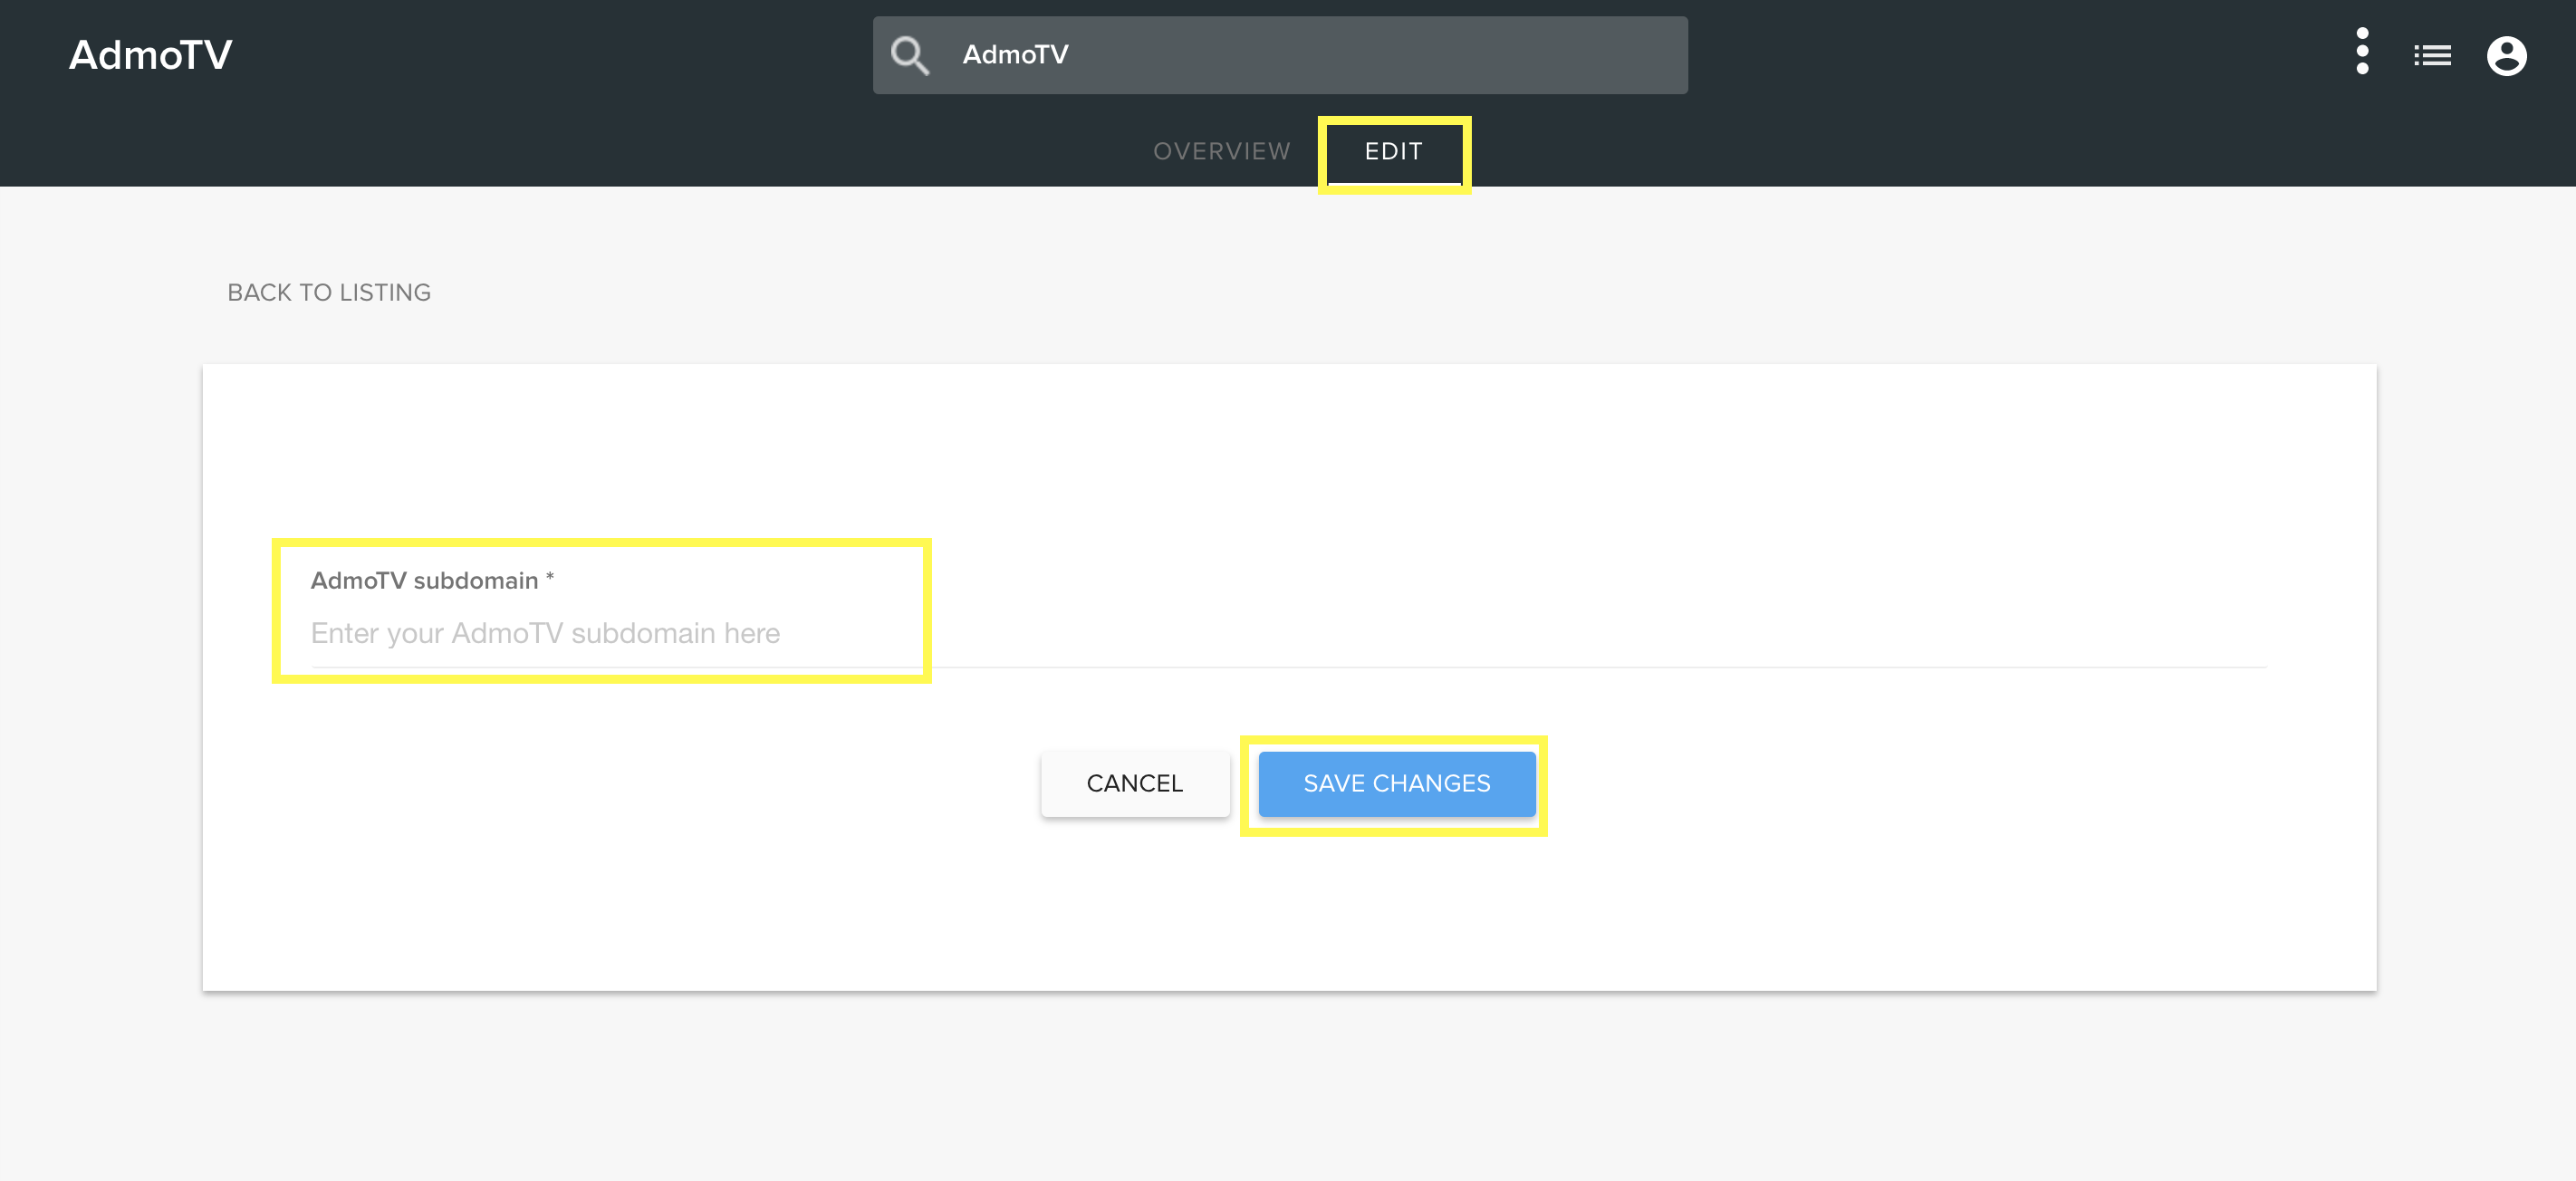Click the 'AdmoTV' text inside search box
Viewport: 2576px width, 1181px height.
click(x=1015, y=55)
